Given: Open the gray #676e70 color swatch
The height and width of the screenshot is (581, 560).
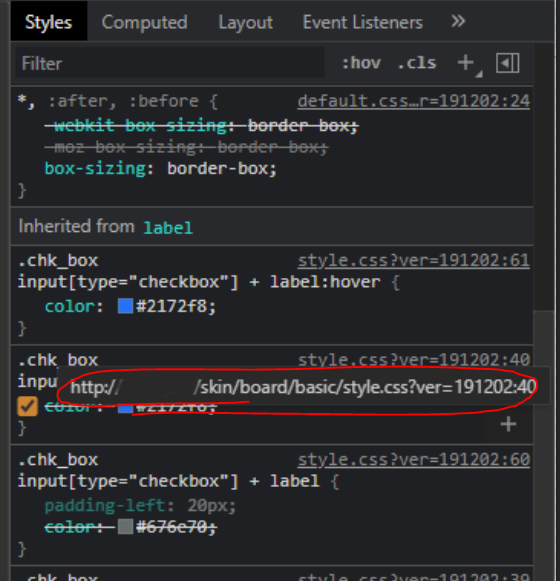Looking at the screenshot, I should pyautogui.click(x=125, y=527).
